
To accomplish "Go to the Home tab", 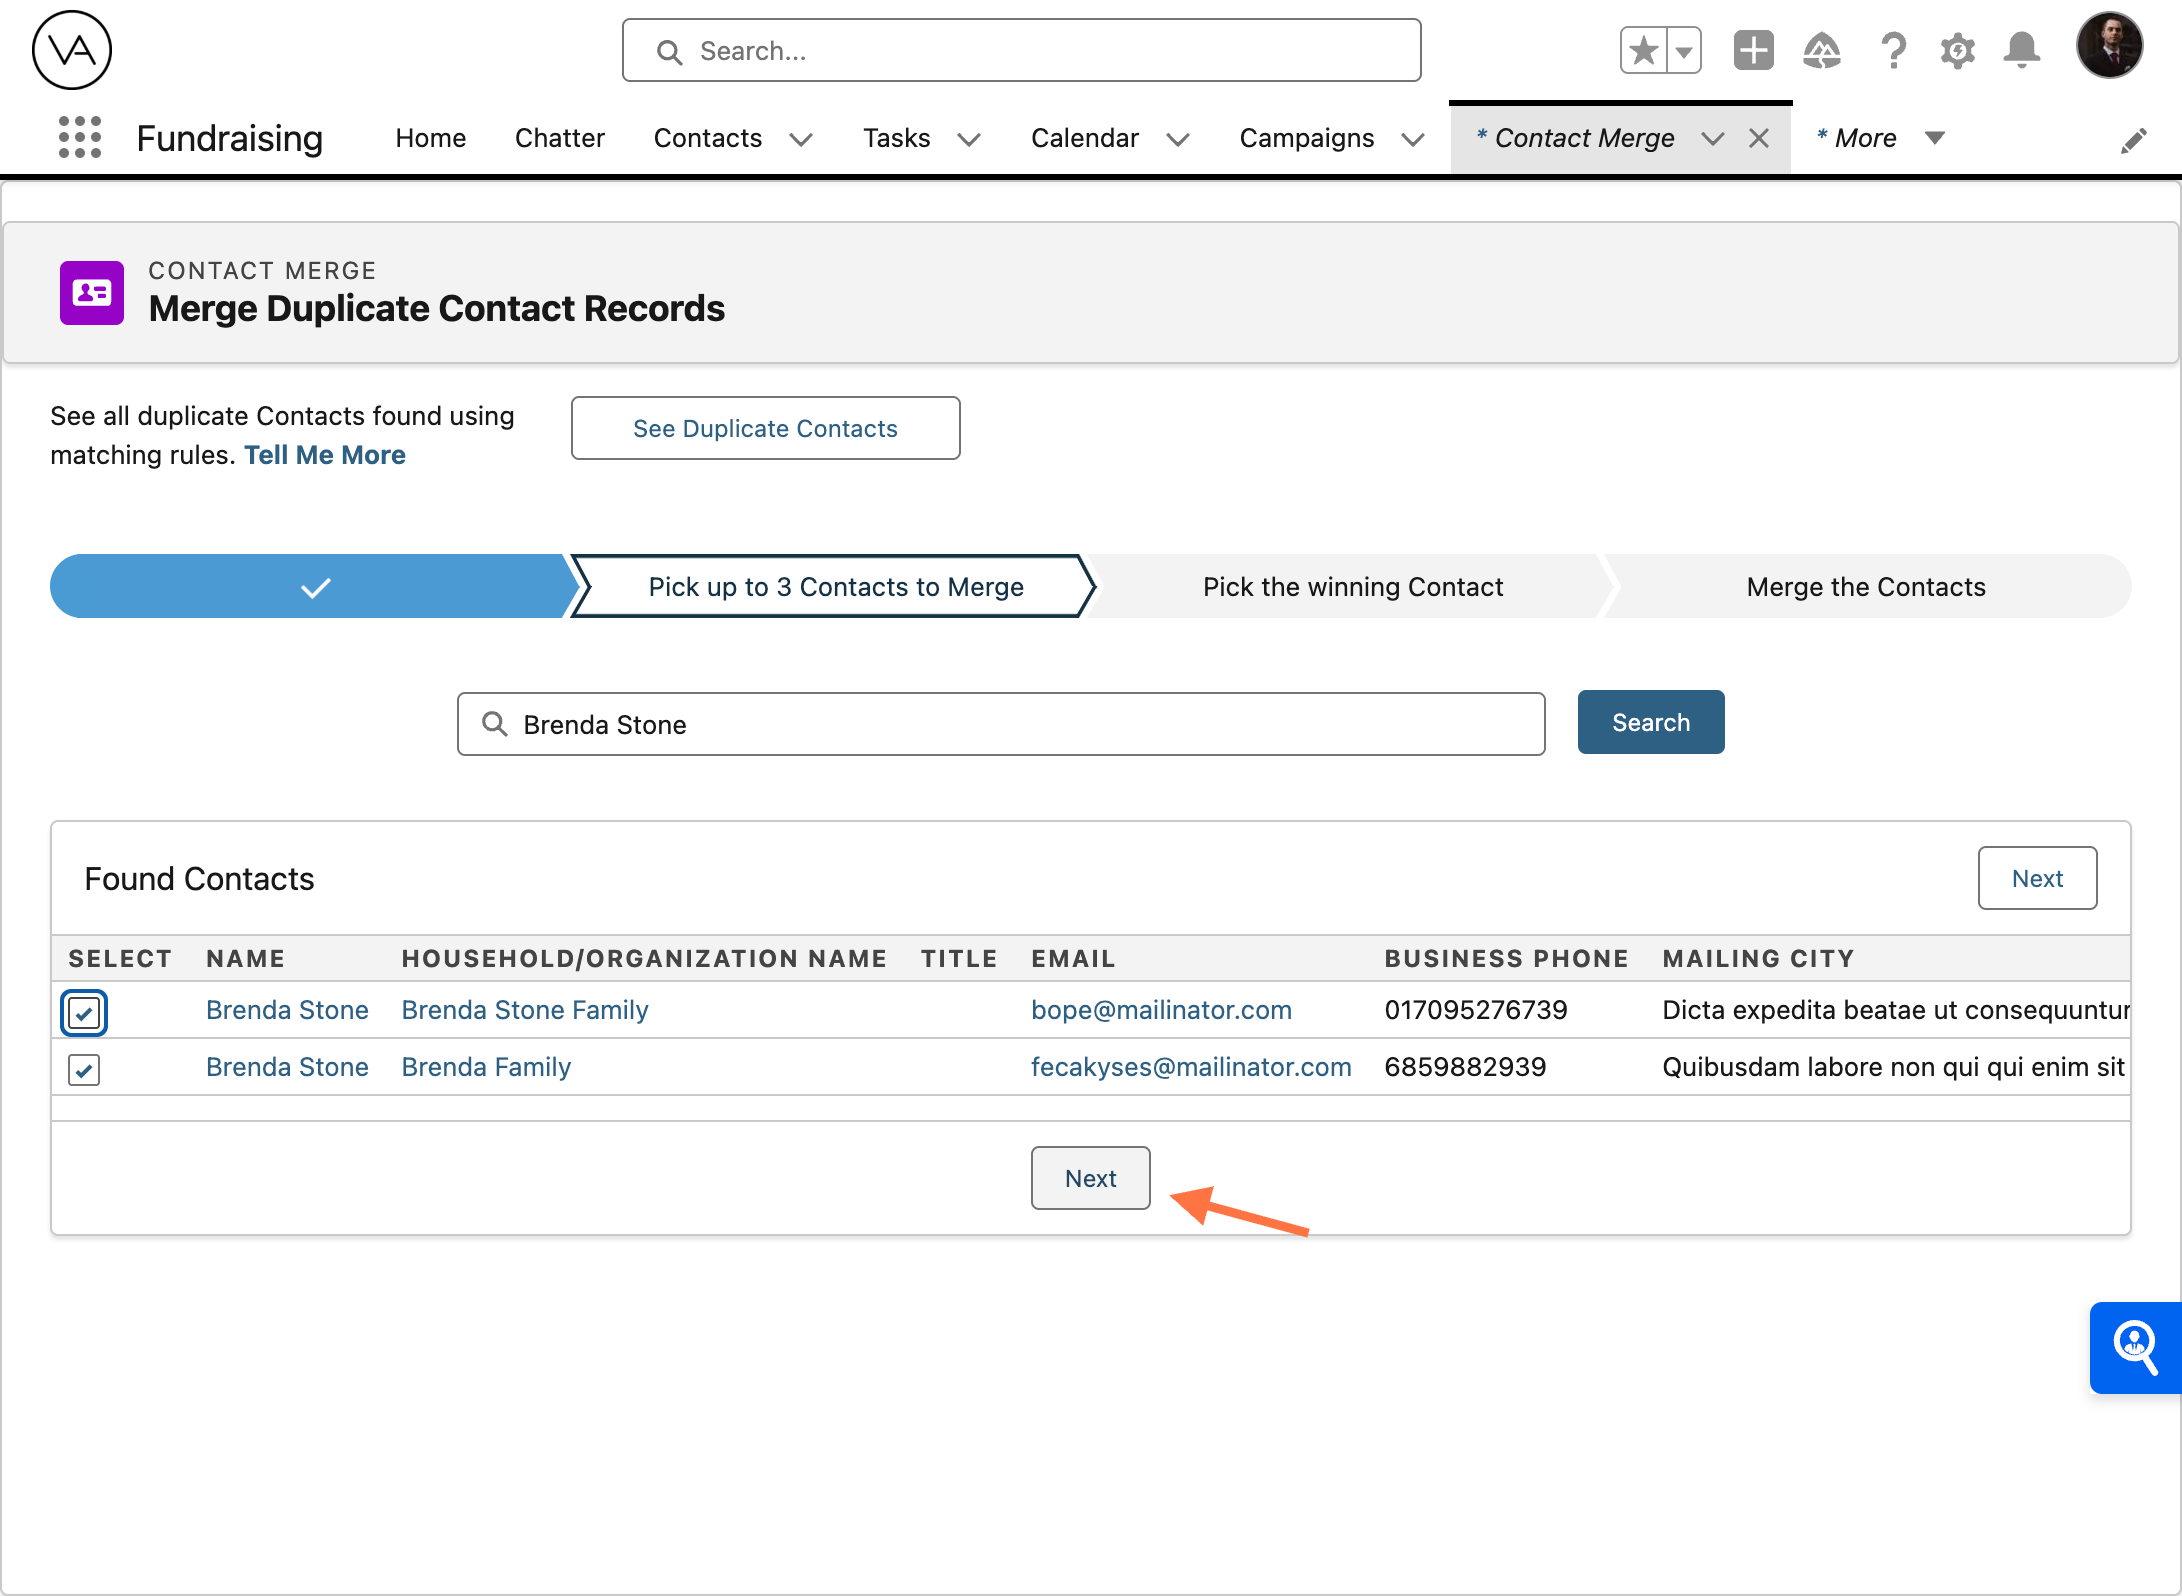I will coord(430,138).
